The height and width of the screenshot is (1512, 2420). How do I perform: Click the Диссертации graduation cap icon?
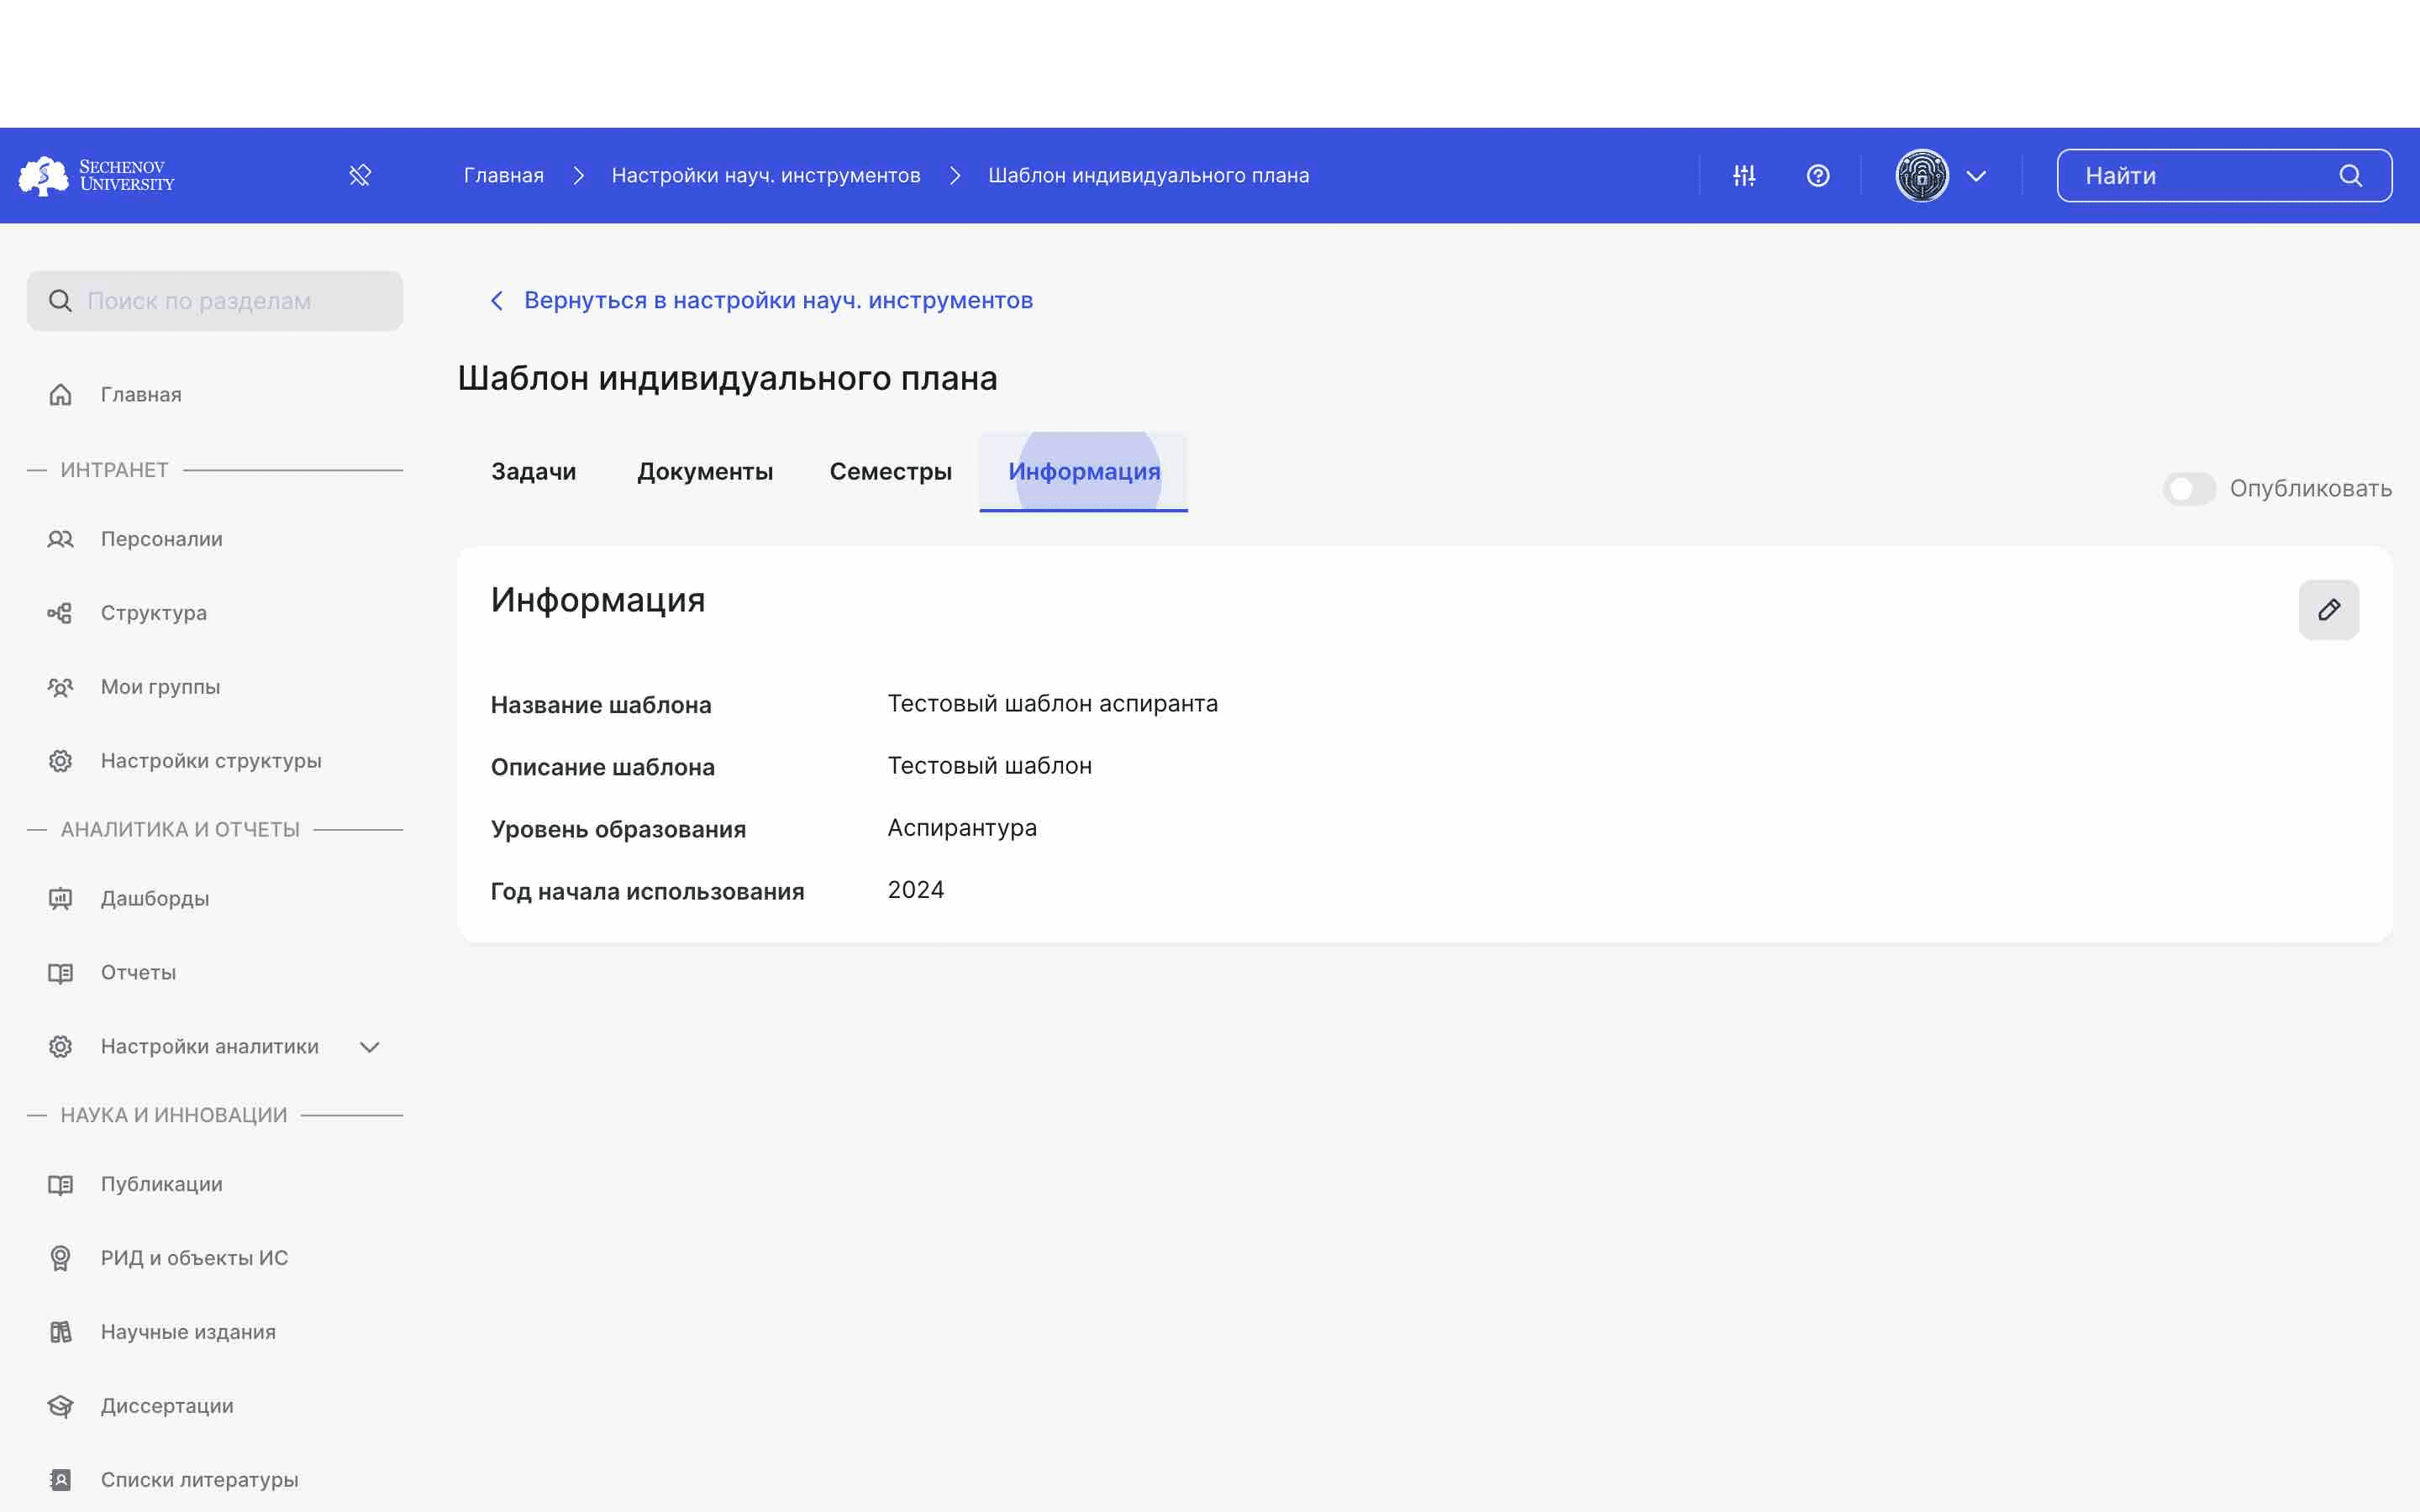[x=60, y=1407]
